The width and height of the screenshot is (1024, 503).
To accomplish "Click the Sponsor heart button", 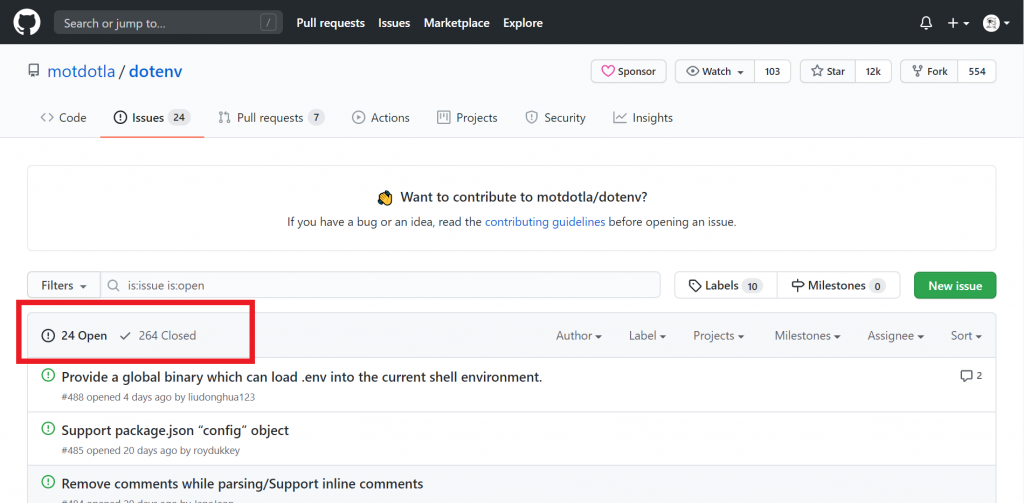I will [628, 72].
